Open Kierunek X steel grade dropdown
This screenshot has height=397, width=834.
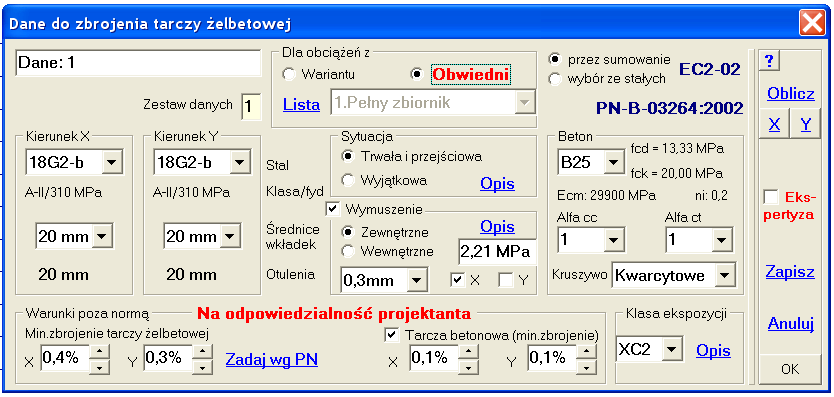(x=112, y=162)
